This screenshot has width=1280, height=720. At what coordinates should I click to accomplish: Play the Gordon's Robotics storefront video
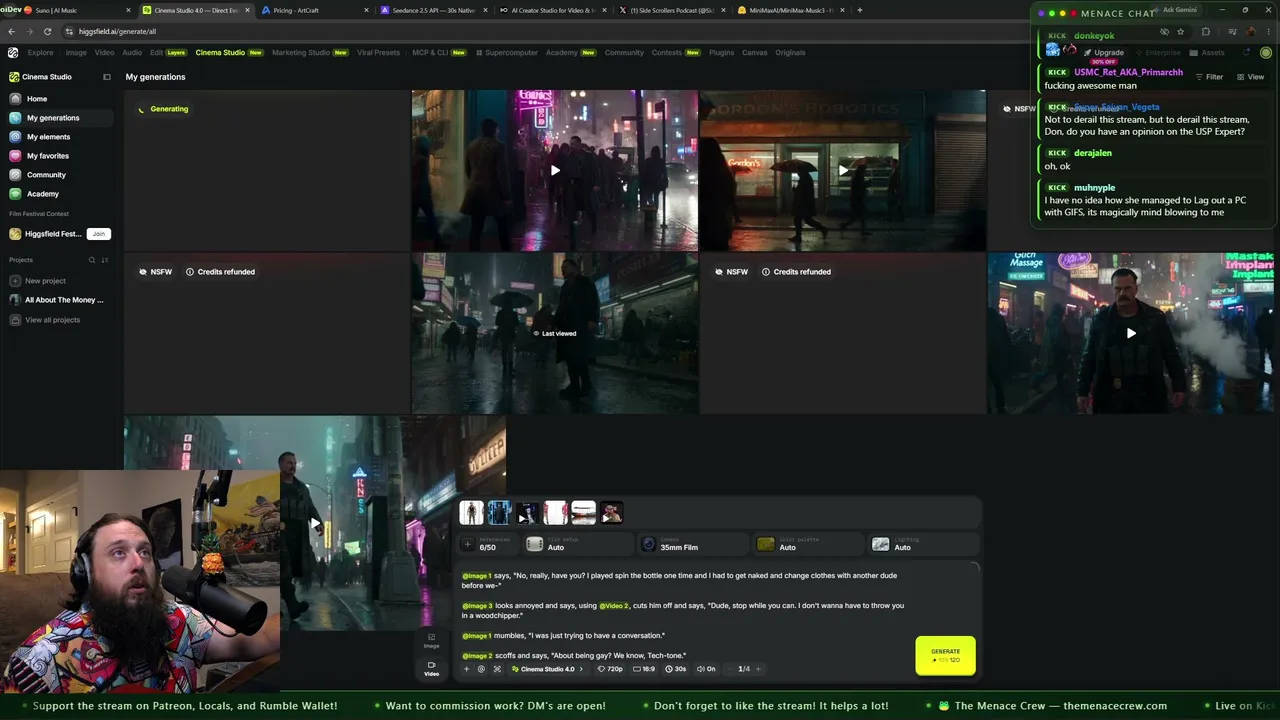point(843,170)
